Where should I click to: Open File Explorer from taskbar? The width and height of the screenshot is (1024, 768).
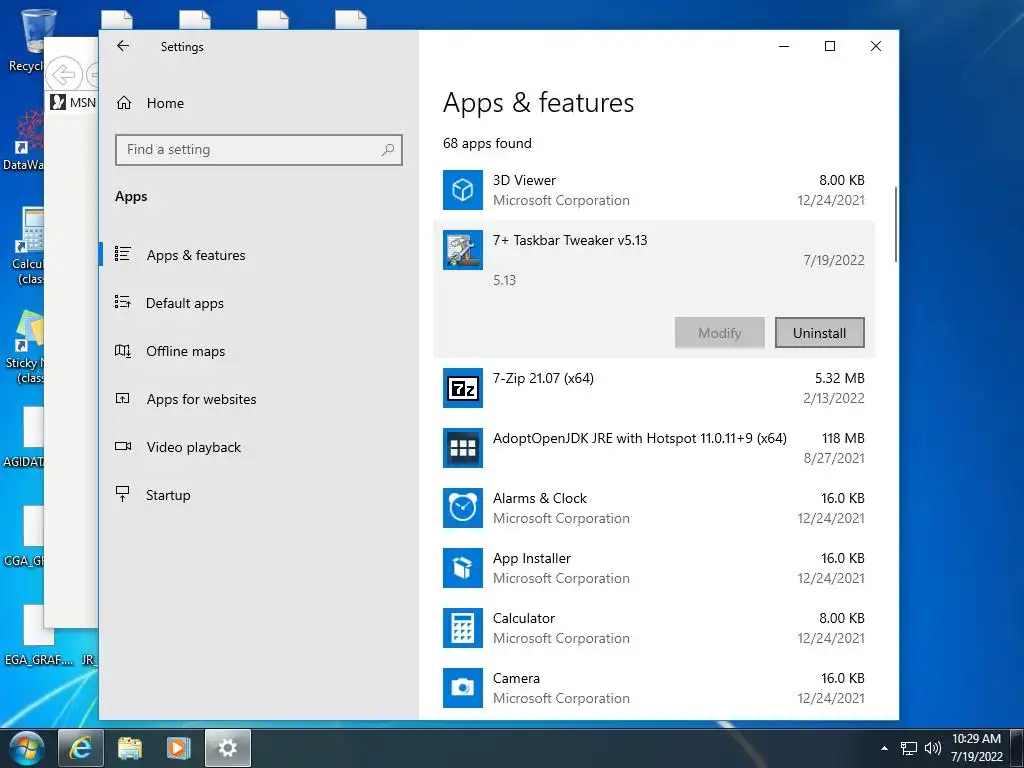click(130, 748)
